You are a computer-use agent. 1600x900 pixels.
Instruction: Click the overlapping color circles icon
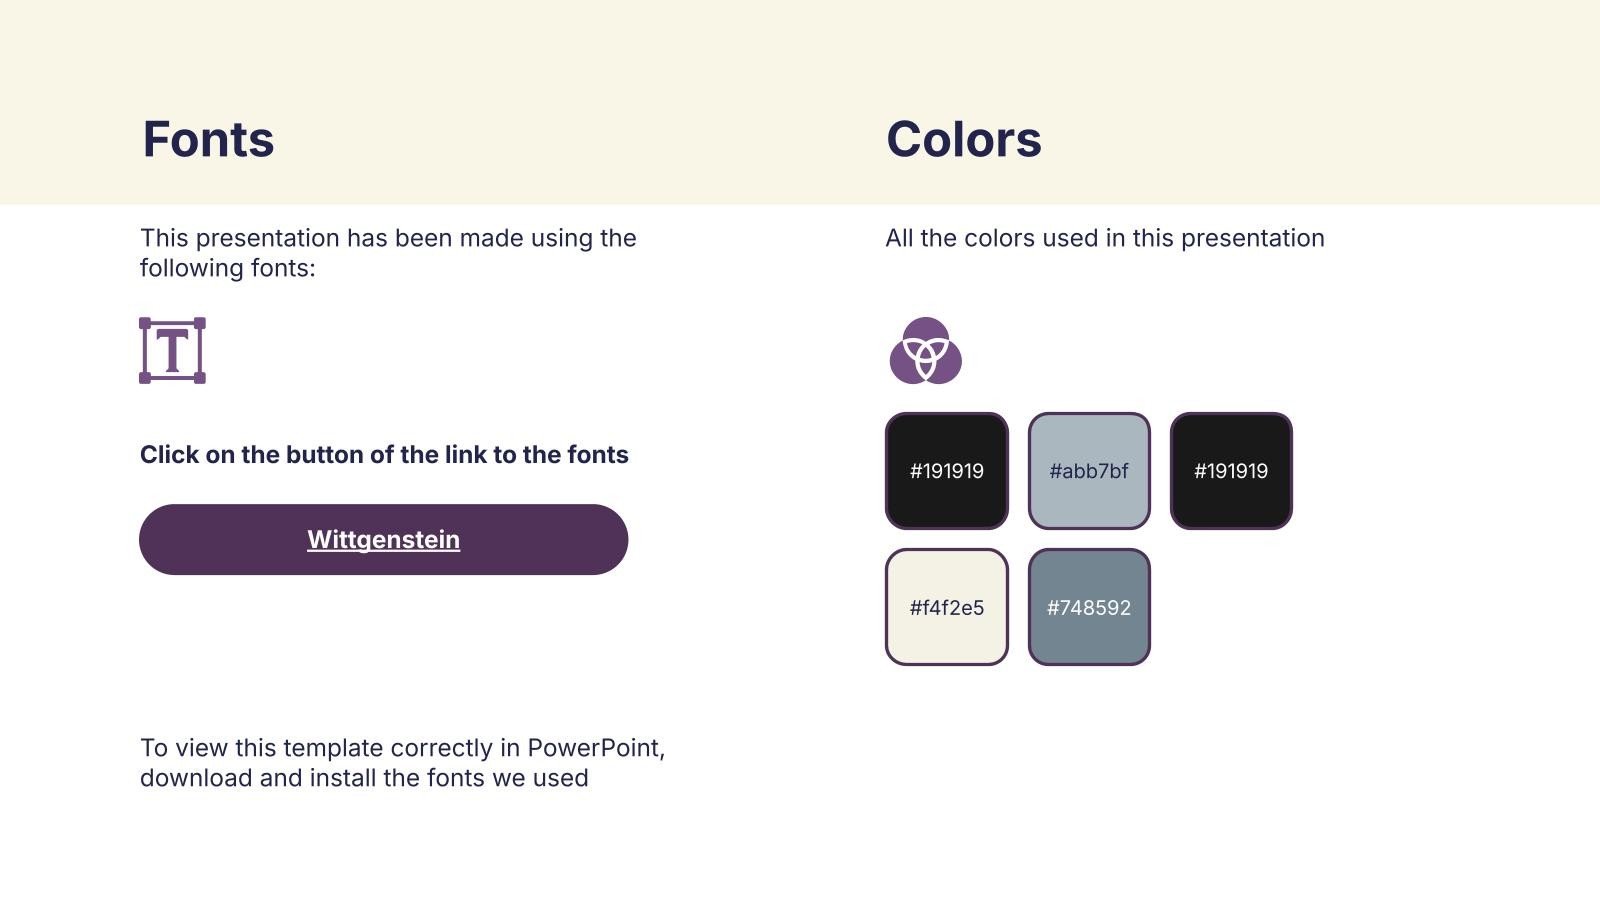(925, 351)
